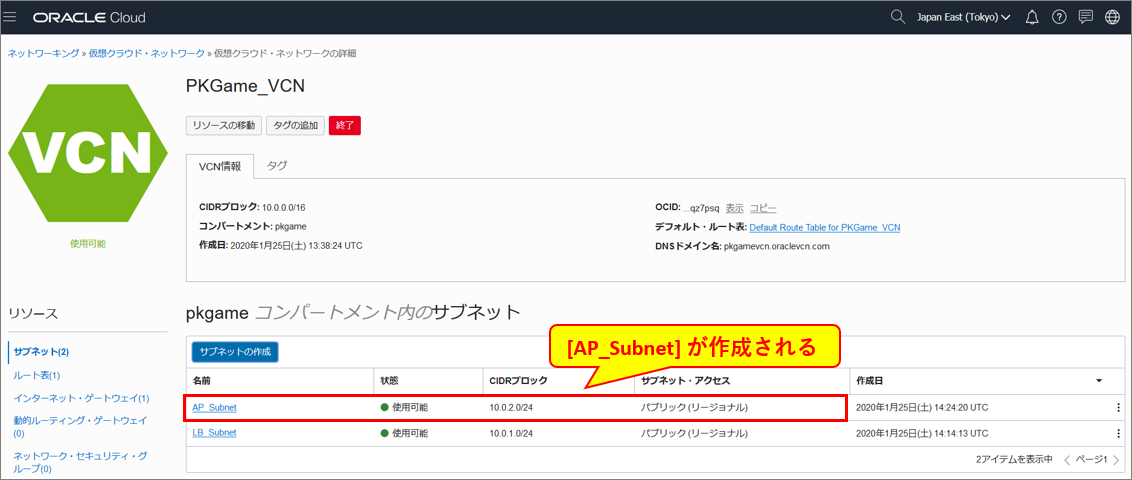Go to the next page arrow
The height and width of the screenshot is (480, 1132).
(x=1116, y=460)
